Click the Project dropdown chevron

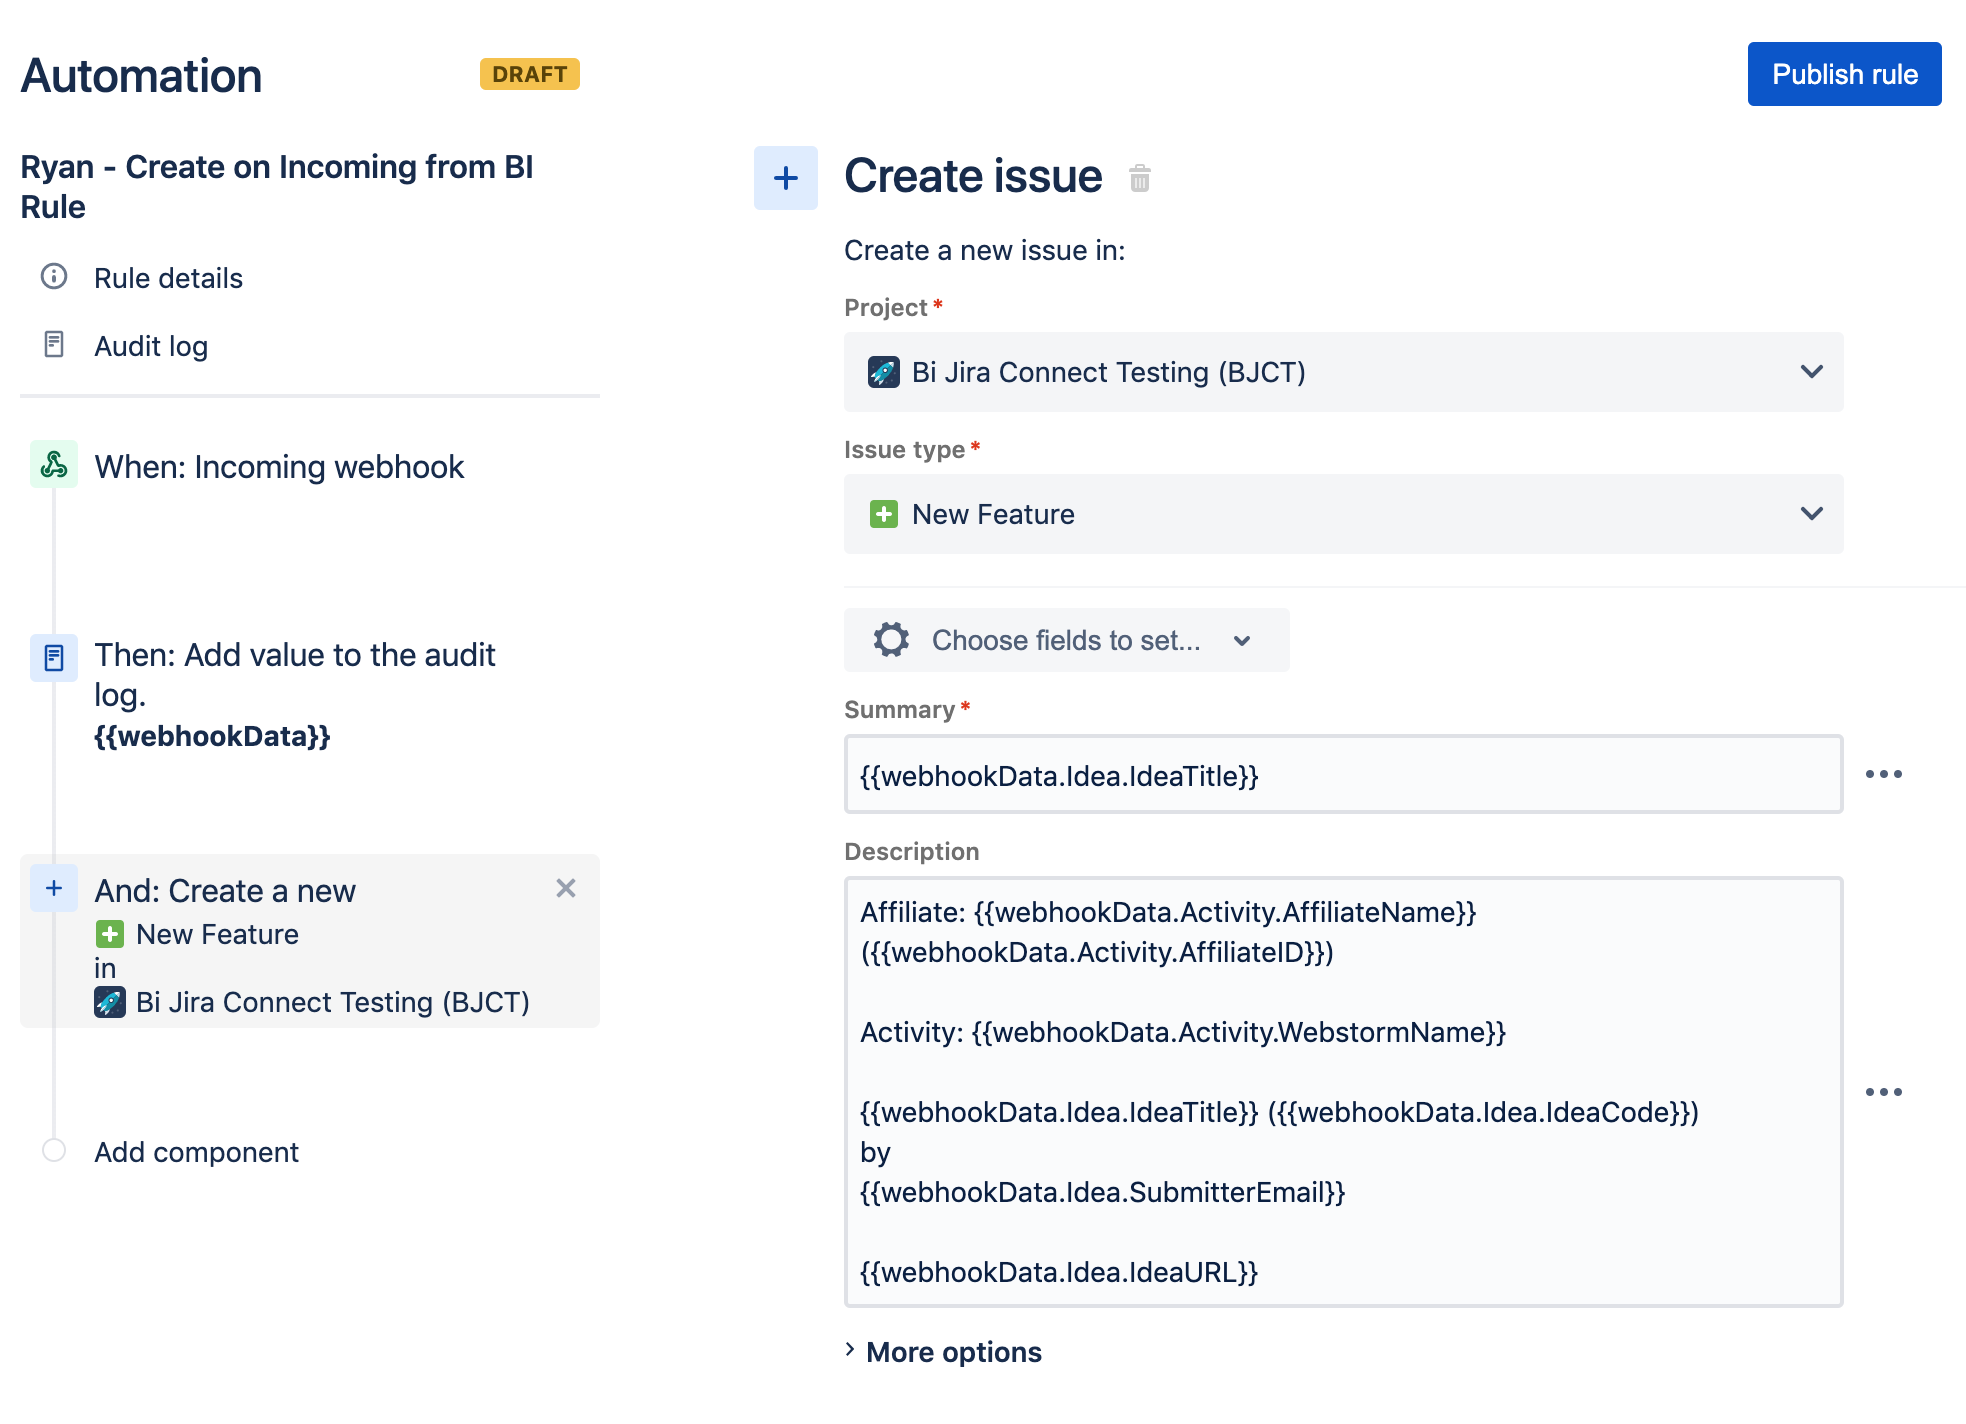point(1812,372)
